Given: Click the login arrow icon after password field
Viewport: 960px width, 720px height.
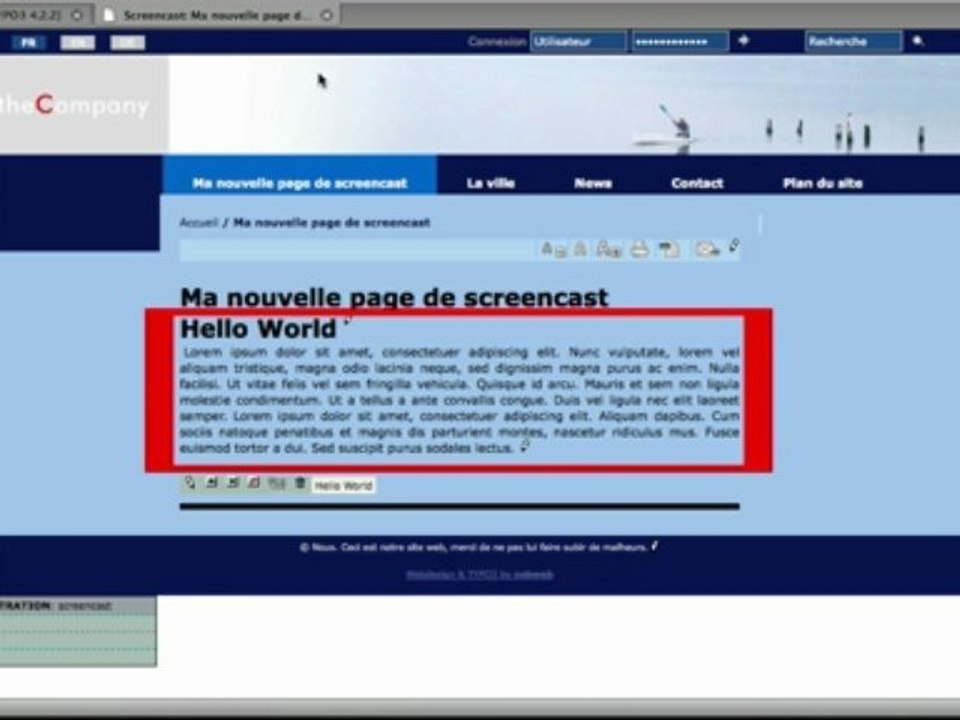Looking at the screenshot, I should click(743, 40).
